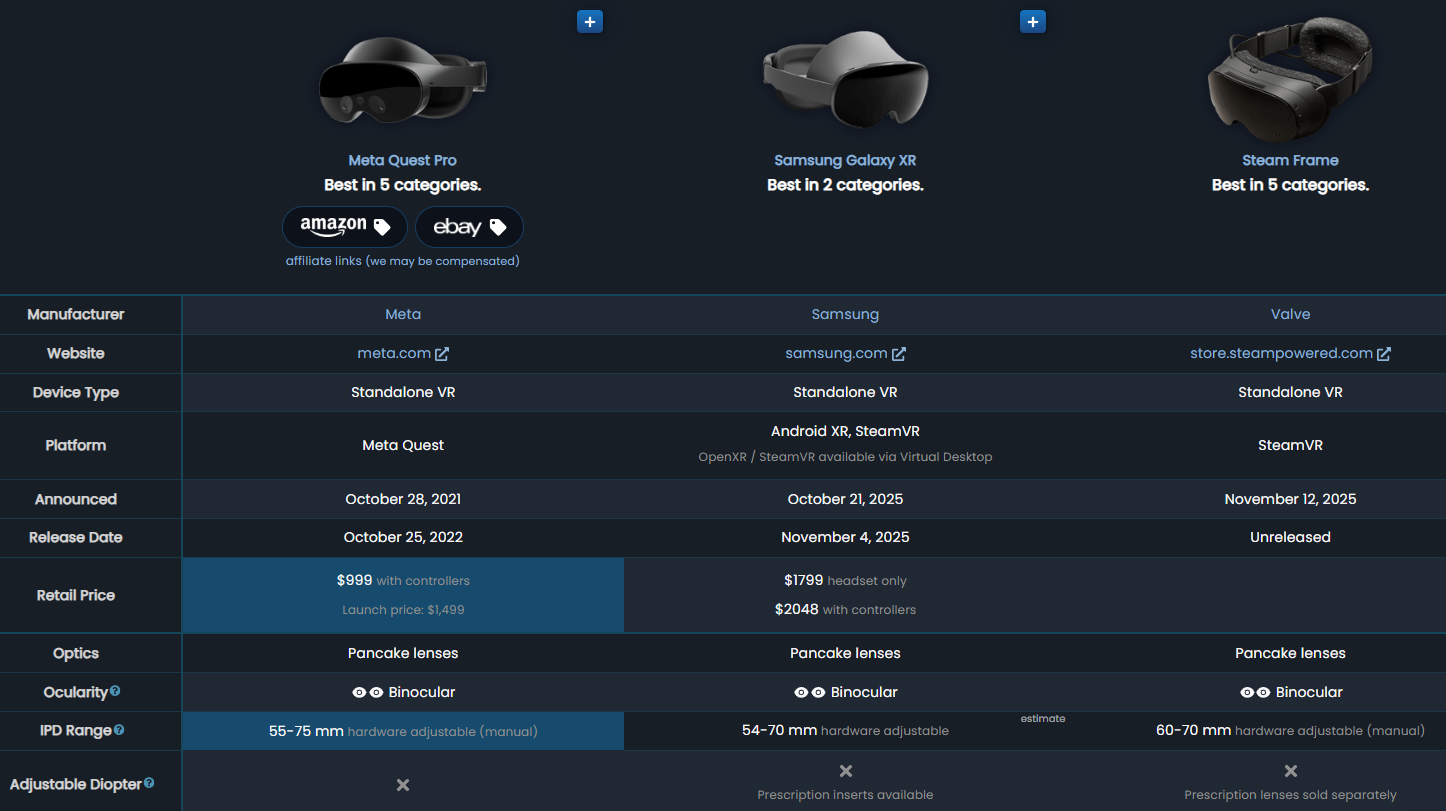1446x811 pixels.
Task: Click the Device Type row label
Action: pyautogui.click(x=76, y=392)
